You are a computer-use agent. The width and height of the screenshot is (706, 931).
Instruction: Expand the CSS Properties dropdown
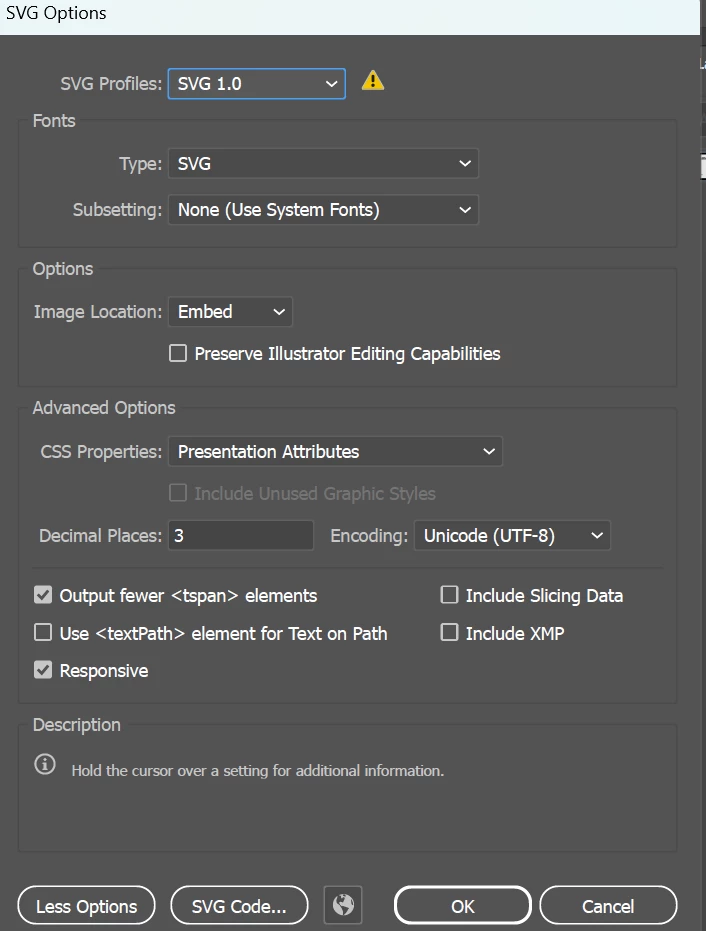click(335, 452)
